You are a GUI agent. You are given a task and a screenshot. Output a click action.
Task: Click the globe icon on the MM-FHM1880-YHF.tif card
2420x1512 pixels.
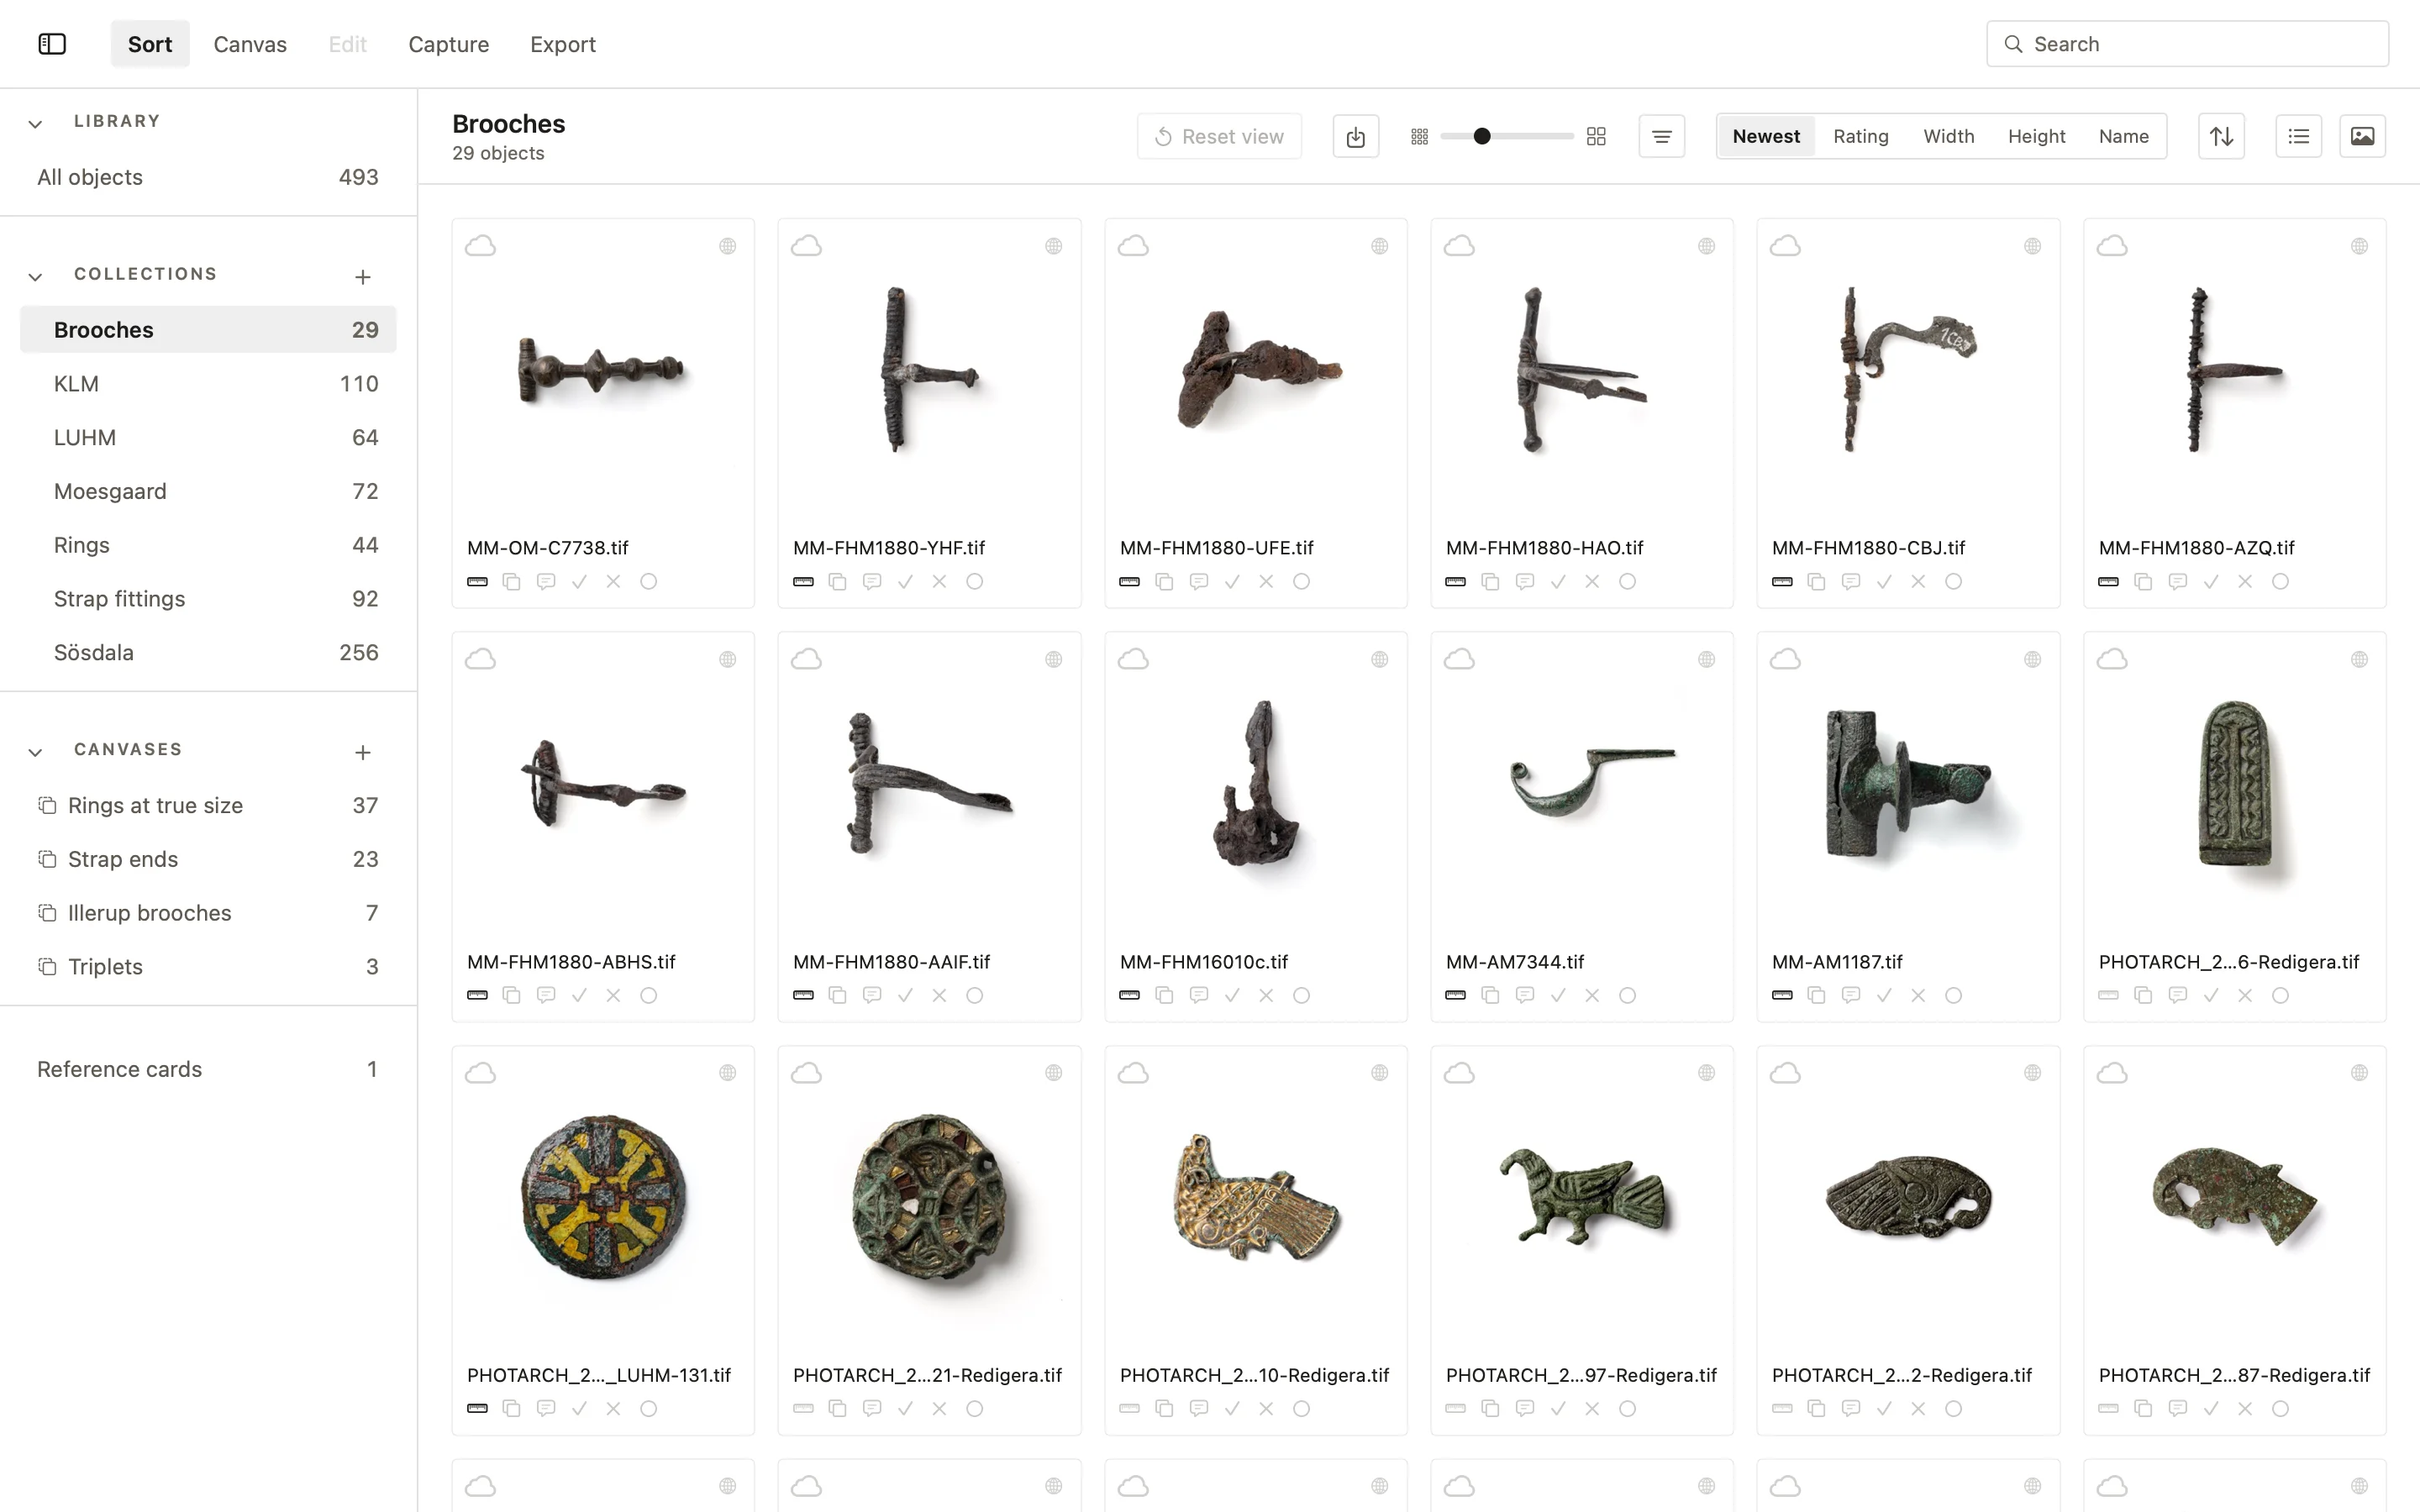[1053, 246]
